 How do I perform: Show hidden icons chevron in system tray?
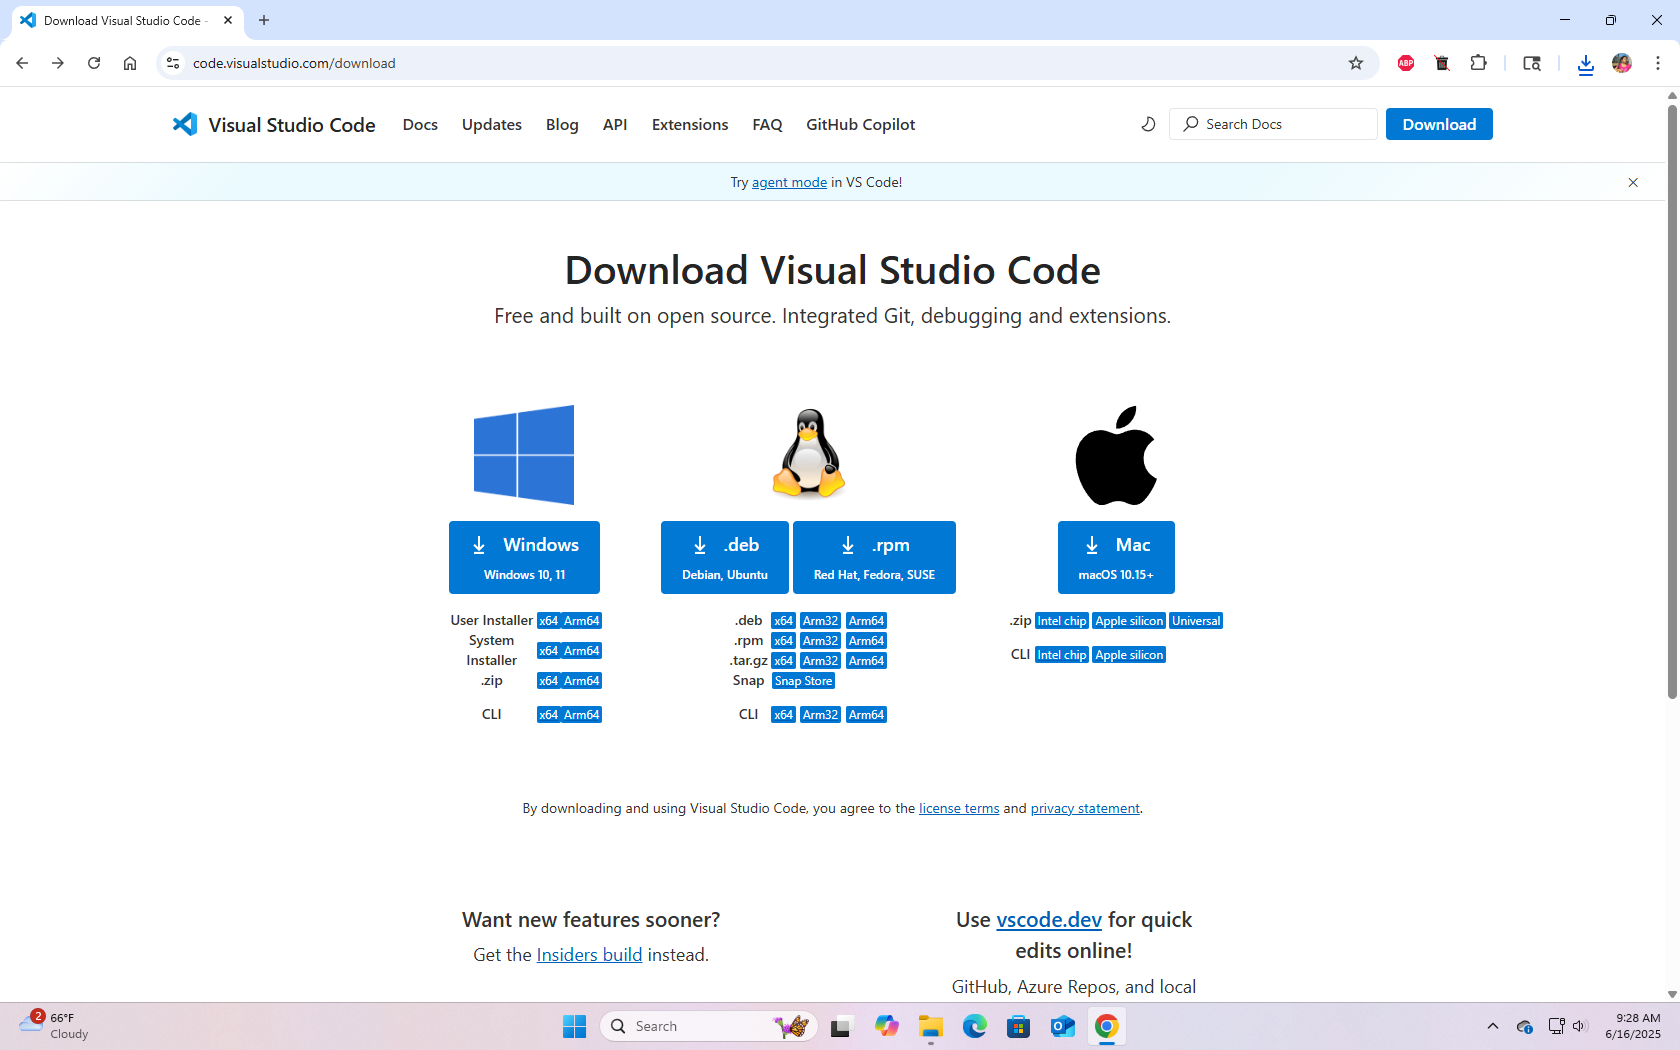click(1493, 1026)
